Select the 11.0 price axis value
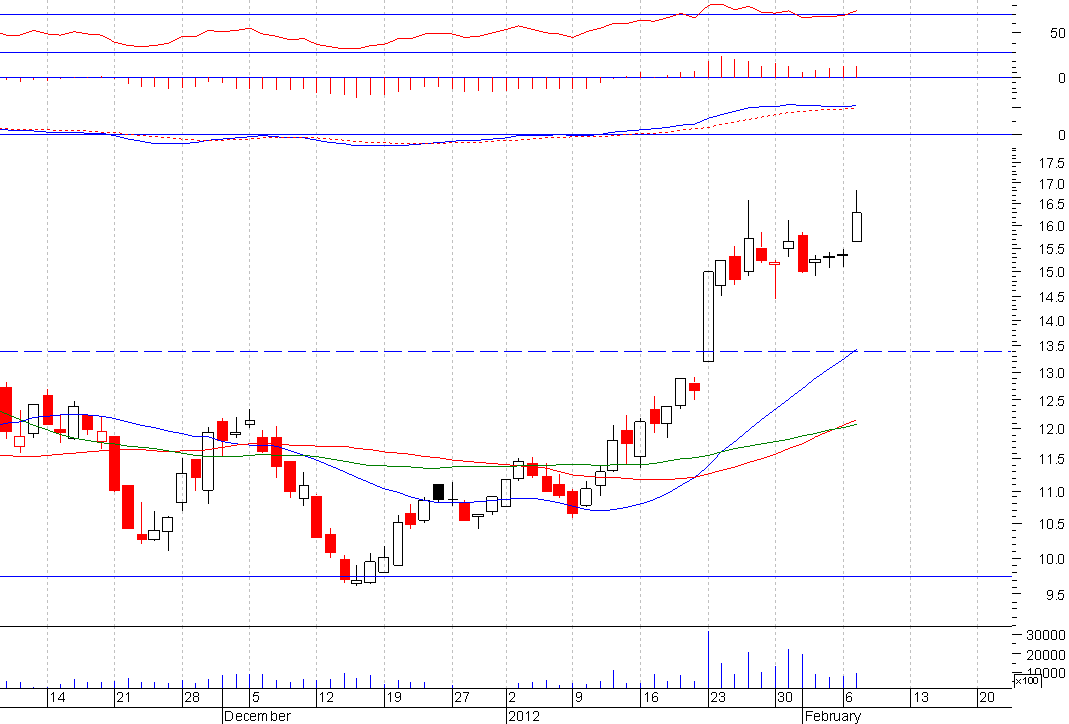 (1051, 492)
